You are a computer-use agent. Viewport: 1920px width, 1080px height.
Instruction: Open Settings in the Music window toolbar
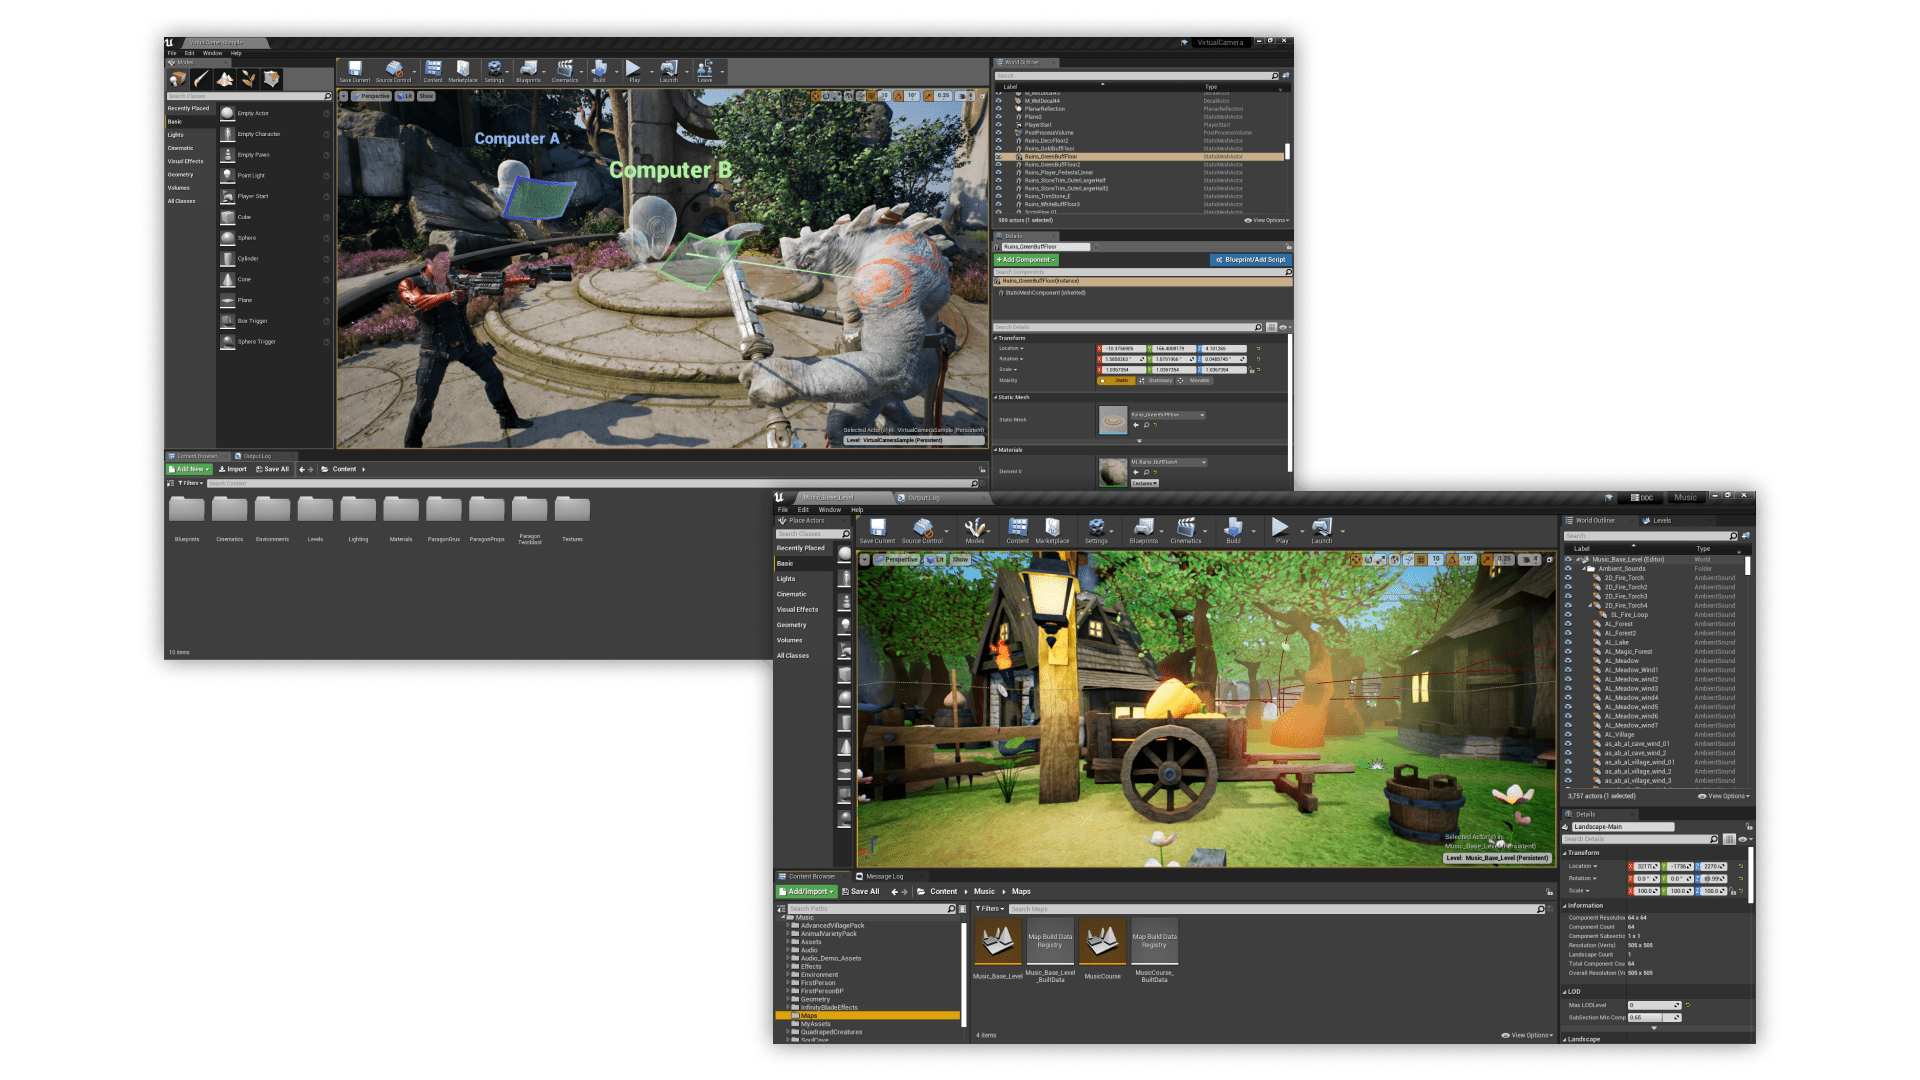coord(1096,530)
